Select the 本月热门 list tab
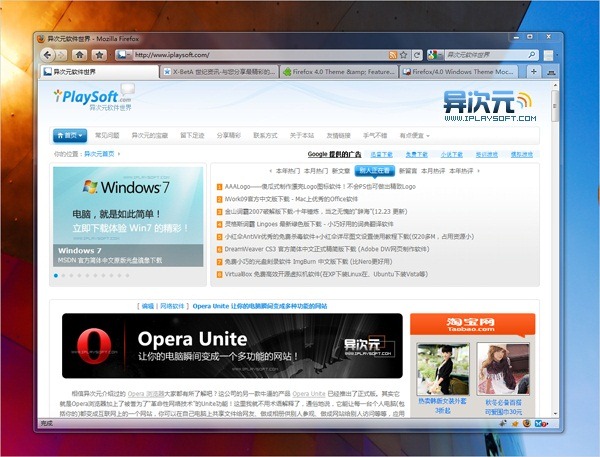600x457 pixels. 316,171
